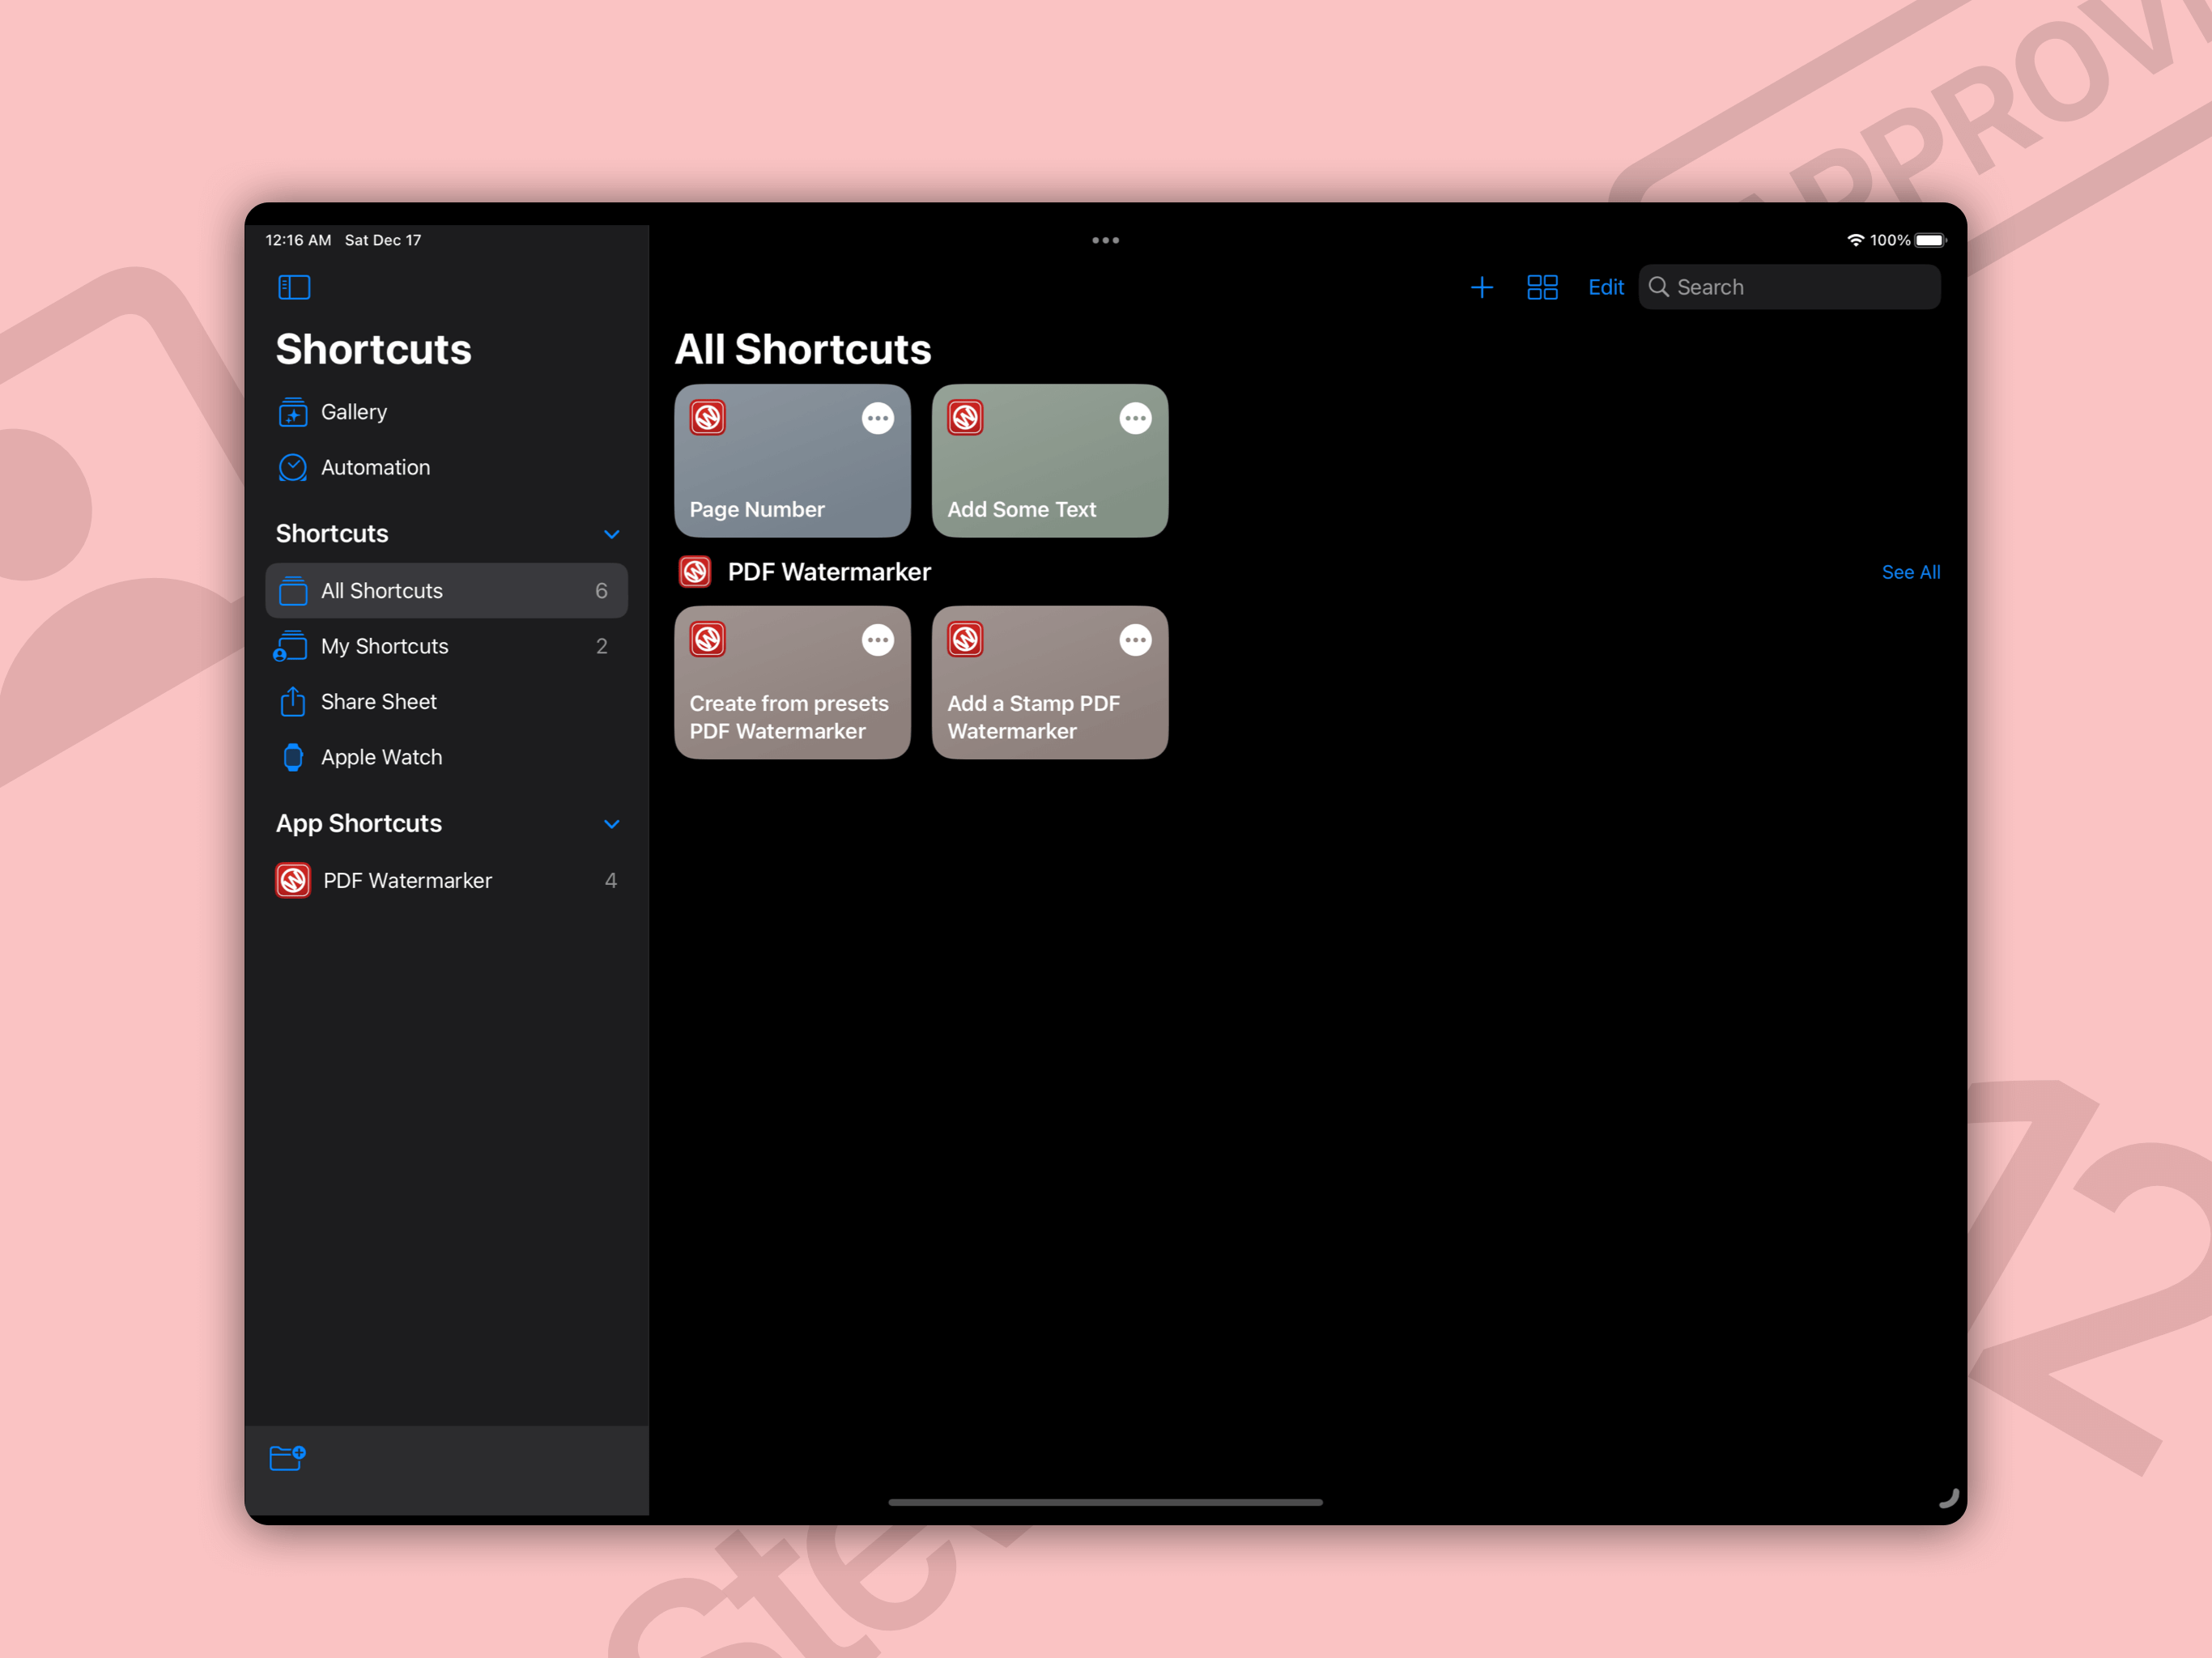Click PDF Watermarker app icon on Add Some Text card
Image resolution: width=2212 pixels, height=1658 pixels.
[x=965, y=418]
